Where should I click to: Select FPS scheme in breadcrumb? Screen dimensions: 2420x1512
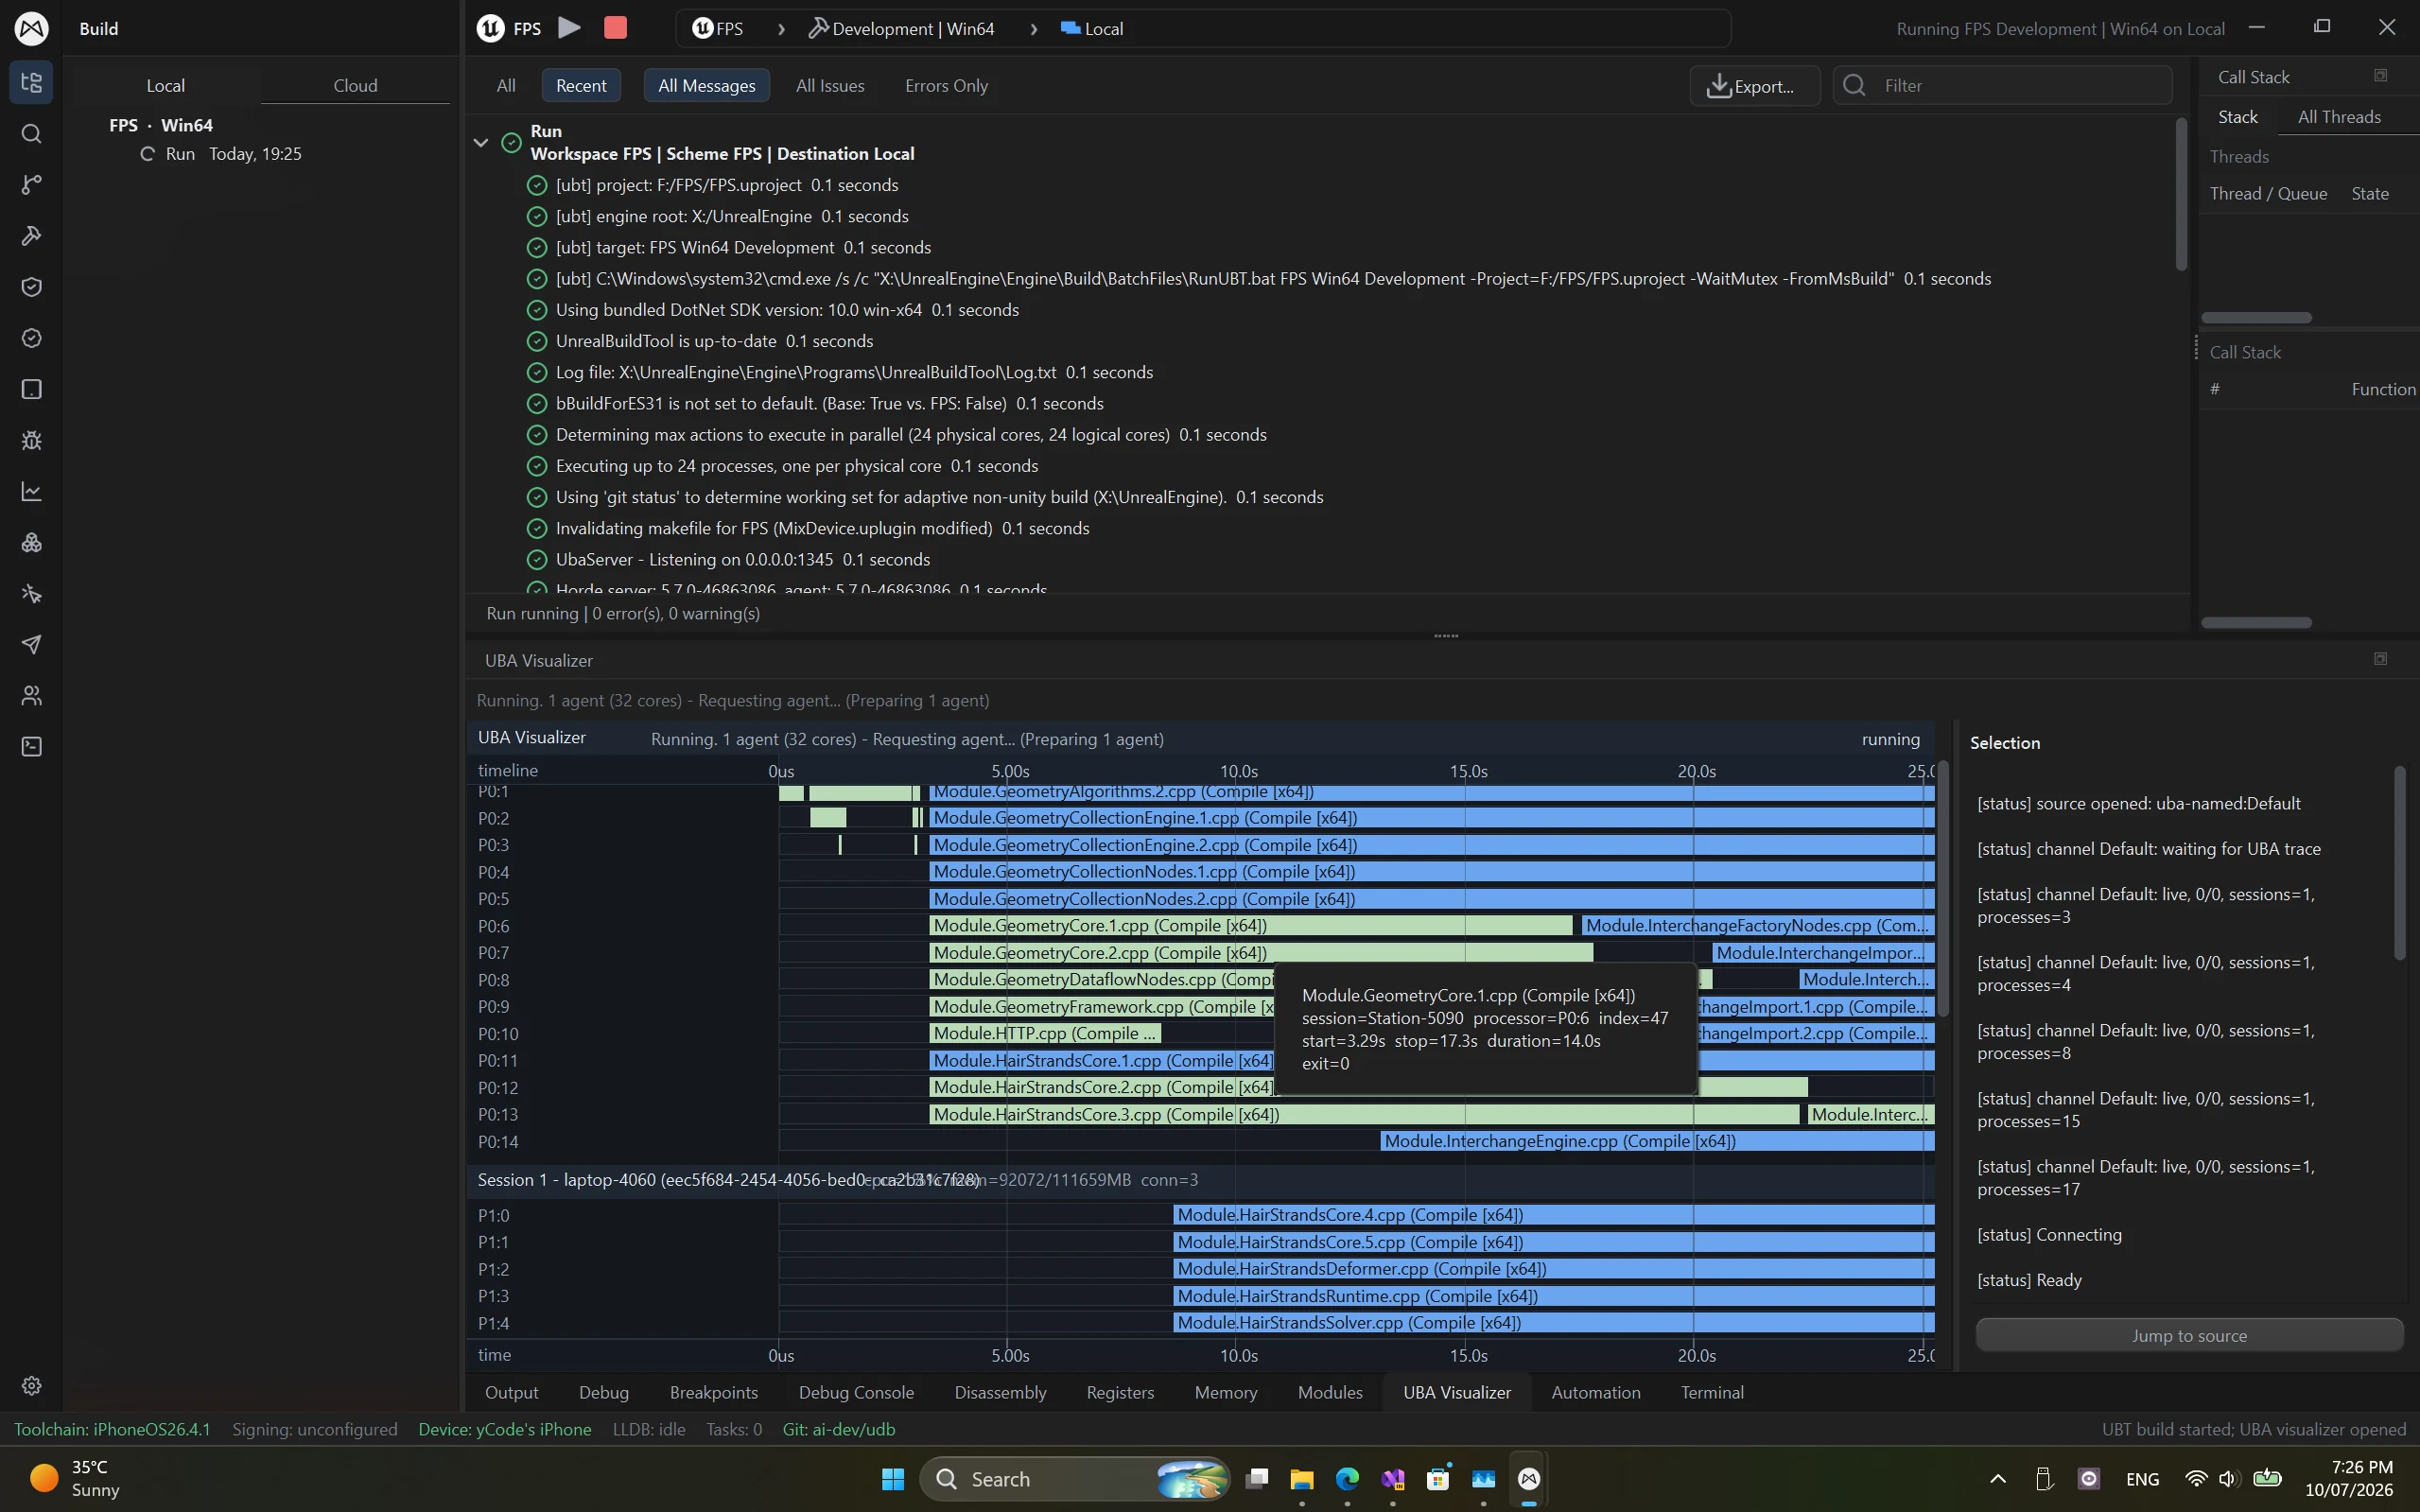click(x=718, y=28)
